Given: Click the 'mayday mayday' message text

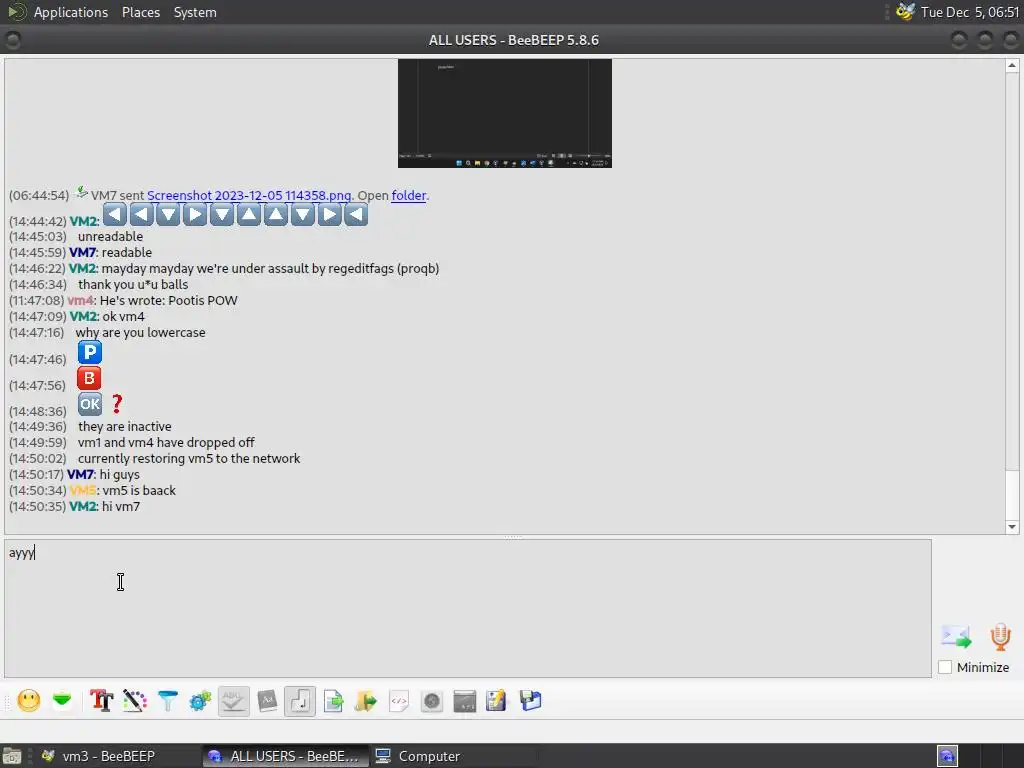Looking at the screenshot, I should pyautogui.click(x=270, y=268).
